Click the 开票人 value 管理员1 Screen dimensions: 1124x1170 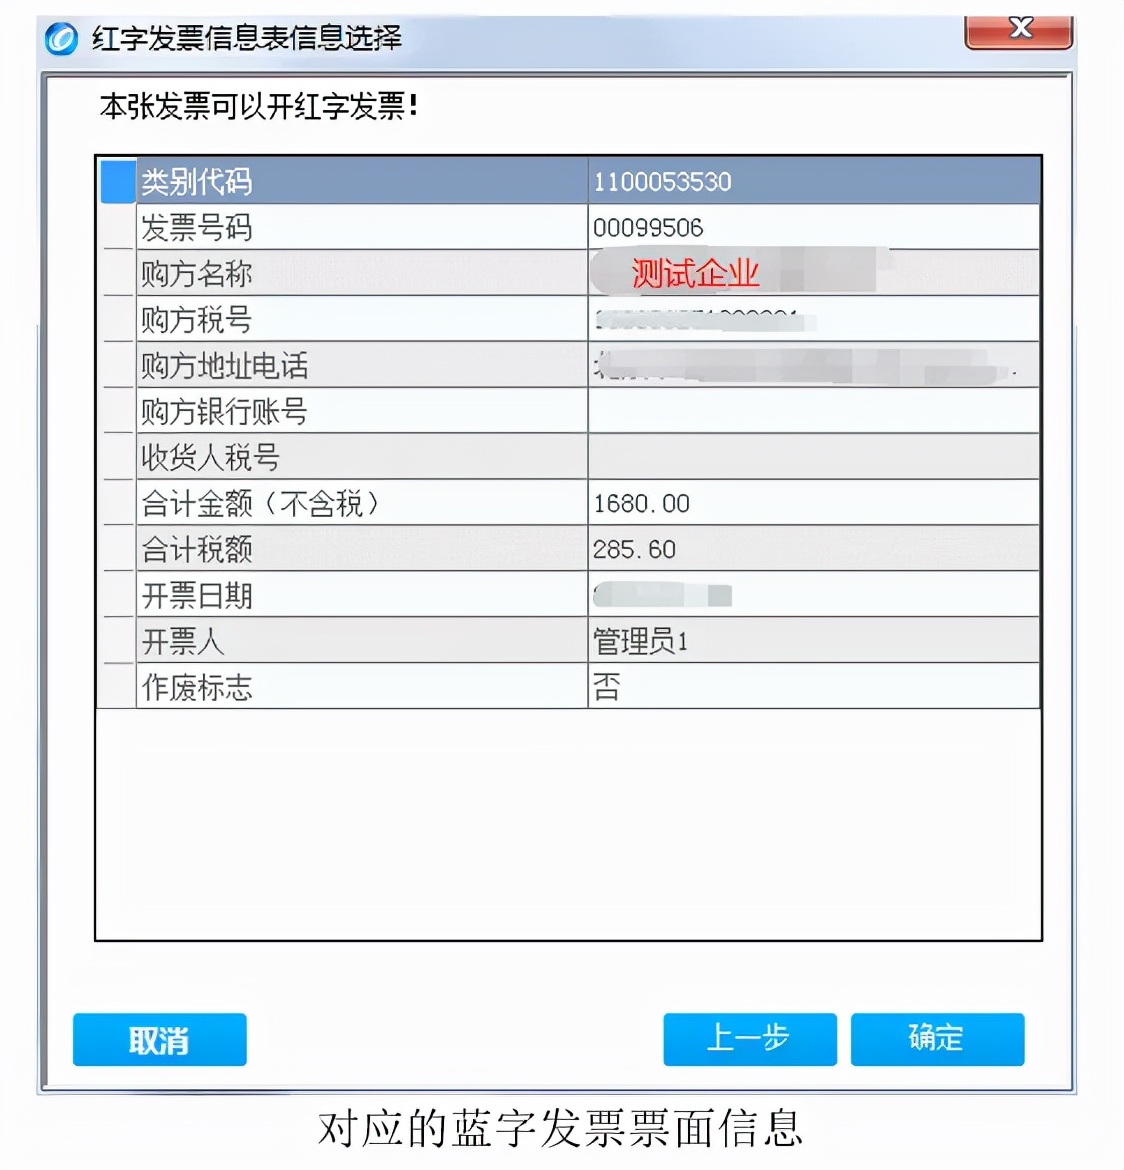636,641
